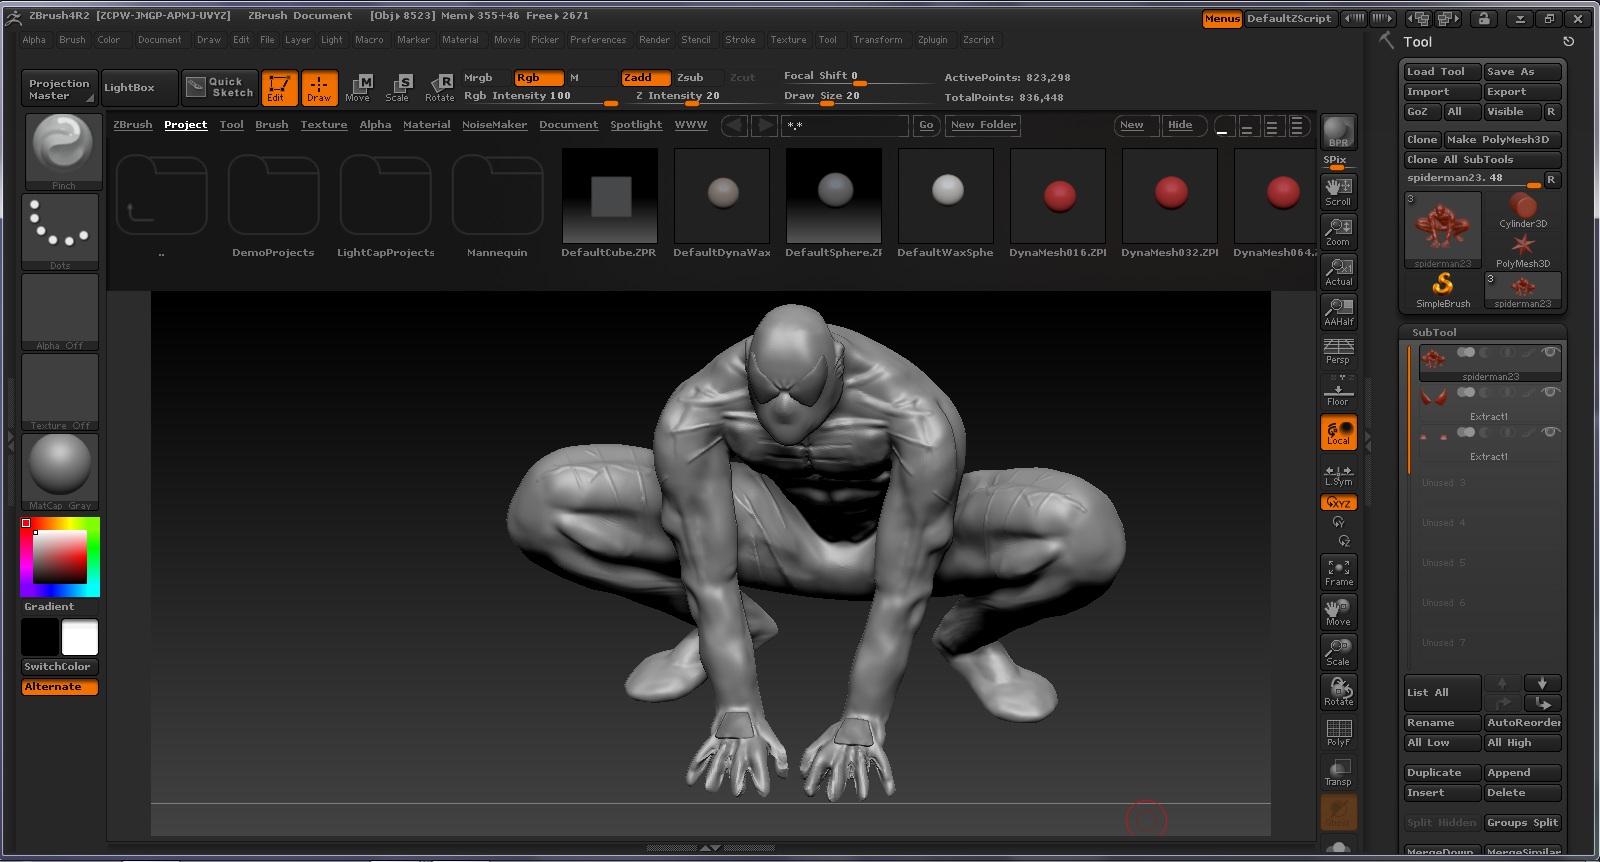Click the hand Move icon below Frame
The width and height of the screenshot is (1600, 862).
[1339, 612]
